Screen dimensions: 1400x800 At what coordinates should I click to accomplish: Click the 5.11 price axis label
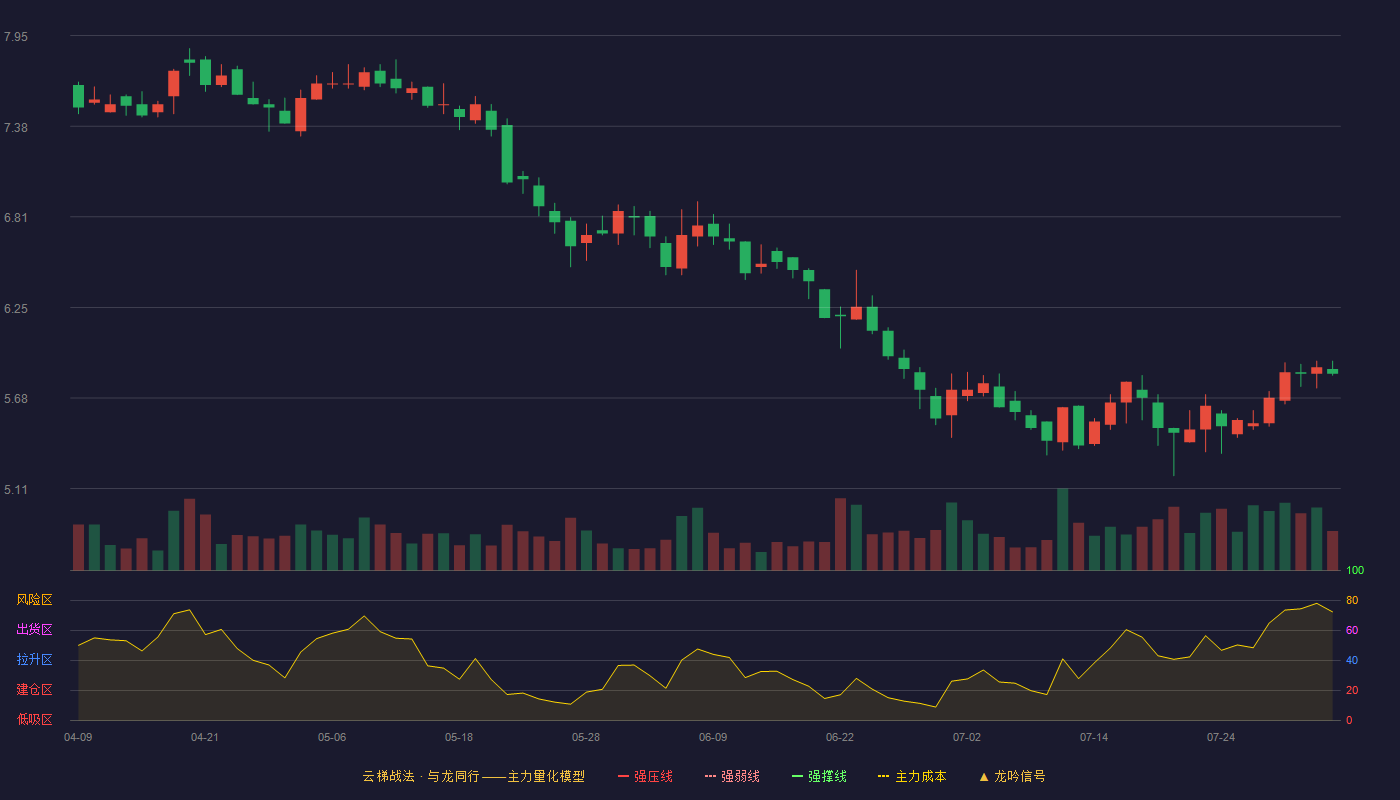16,490
